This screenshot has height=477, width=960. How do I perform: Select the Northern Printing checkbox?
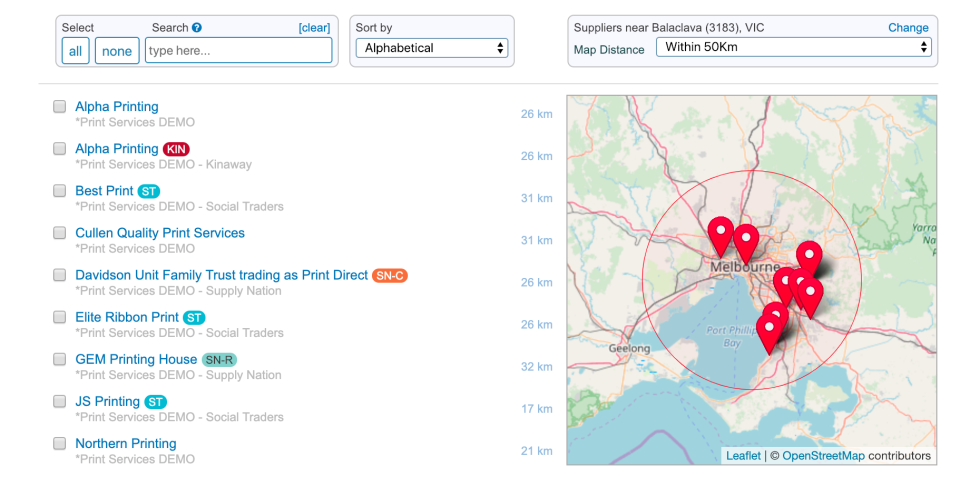coord(59,443)
